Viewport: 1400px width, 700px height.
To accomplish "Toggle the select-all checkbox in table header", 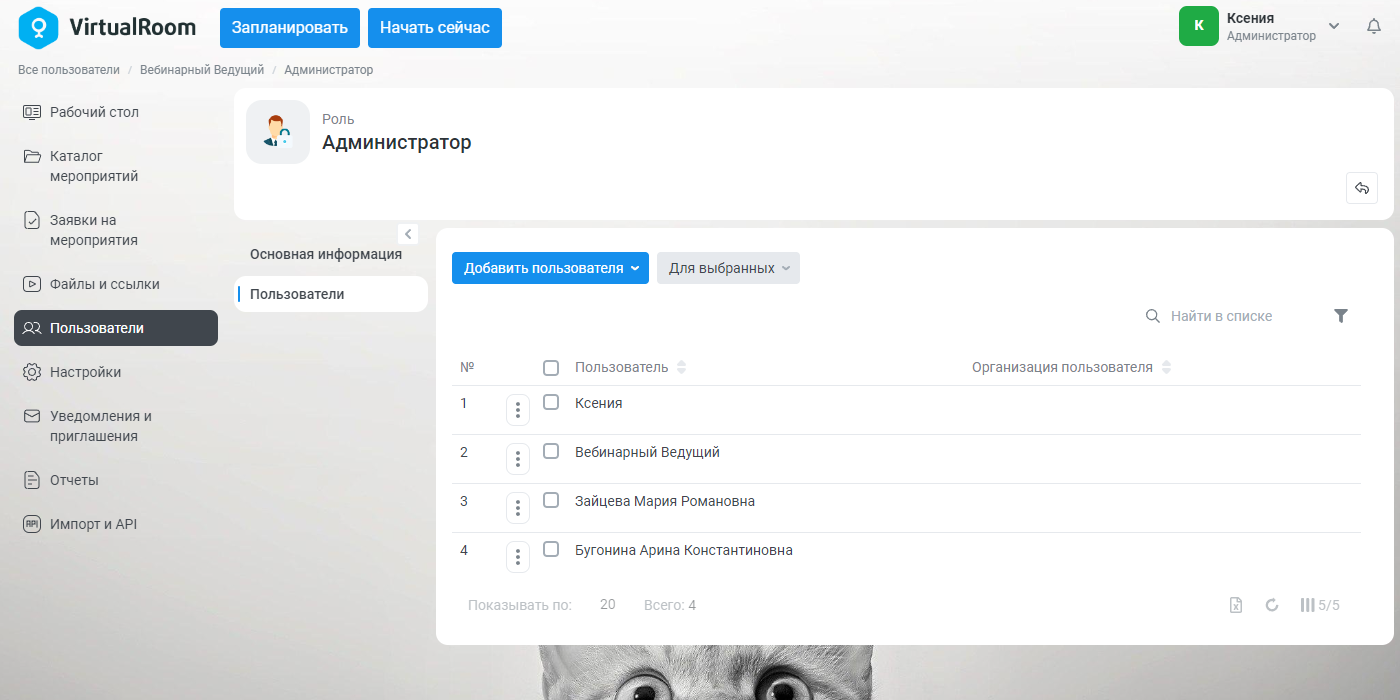I will (x=551, y=368).
